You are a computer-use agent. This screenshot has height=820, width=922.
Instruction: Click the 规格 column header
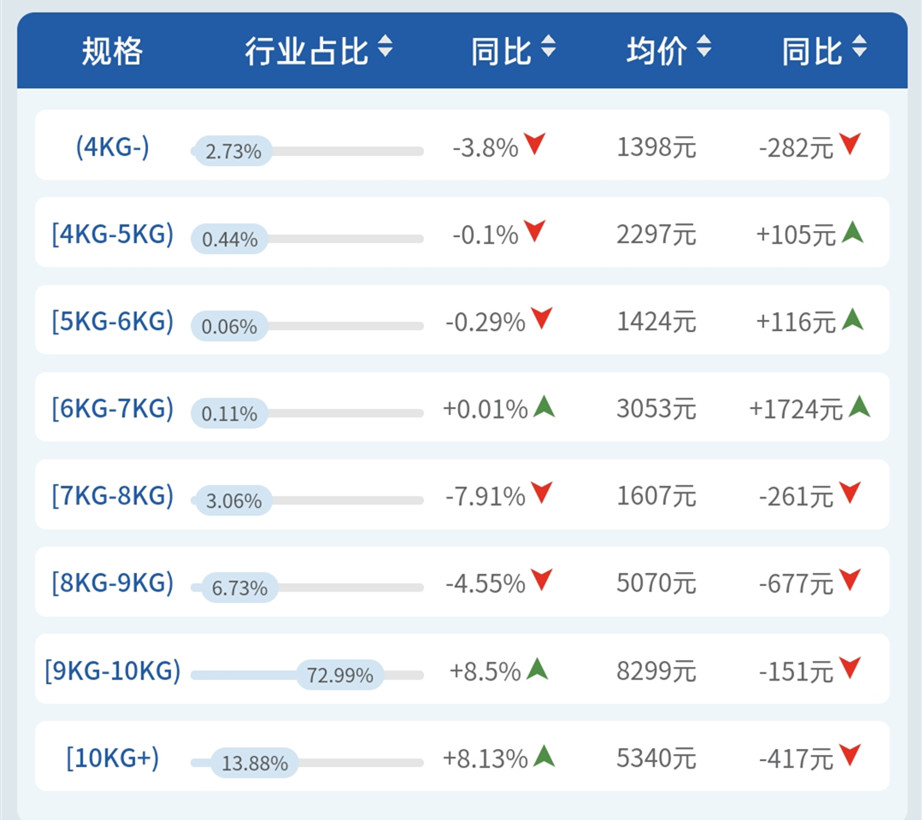click(x=112, y=49)
